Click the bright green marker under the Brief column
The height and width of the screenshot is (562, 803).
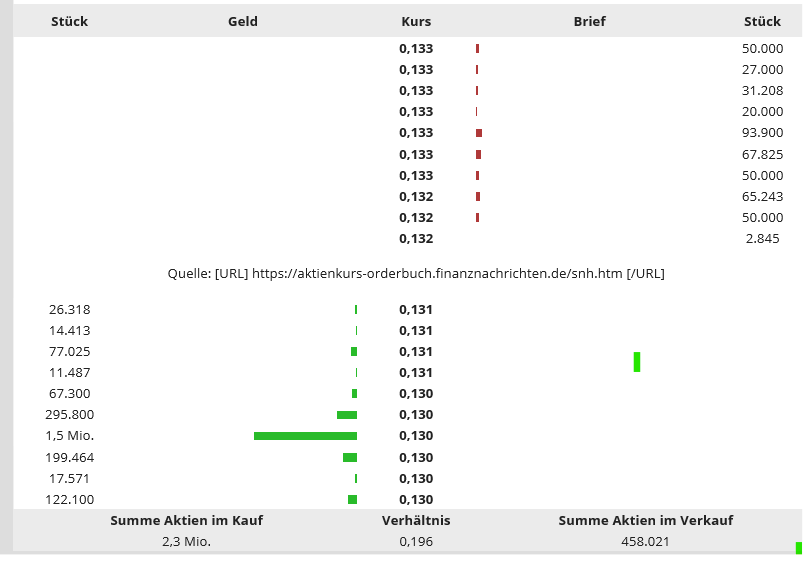pyautogui.click(x=636, y=361)
